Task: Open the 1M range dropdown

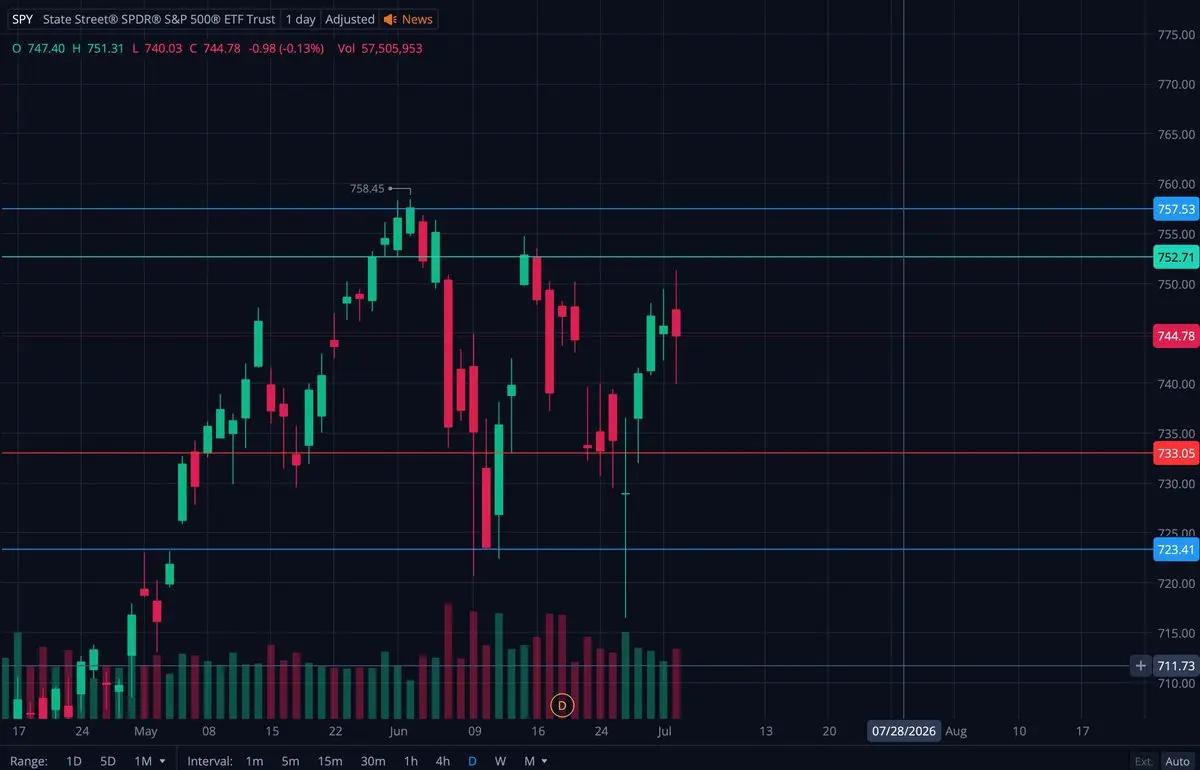Action: pos(148,761)
